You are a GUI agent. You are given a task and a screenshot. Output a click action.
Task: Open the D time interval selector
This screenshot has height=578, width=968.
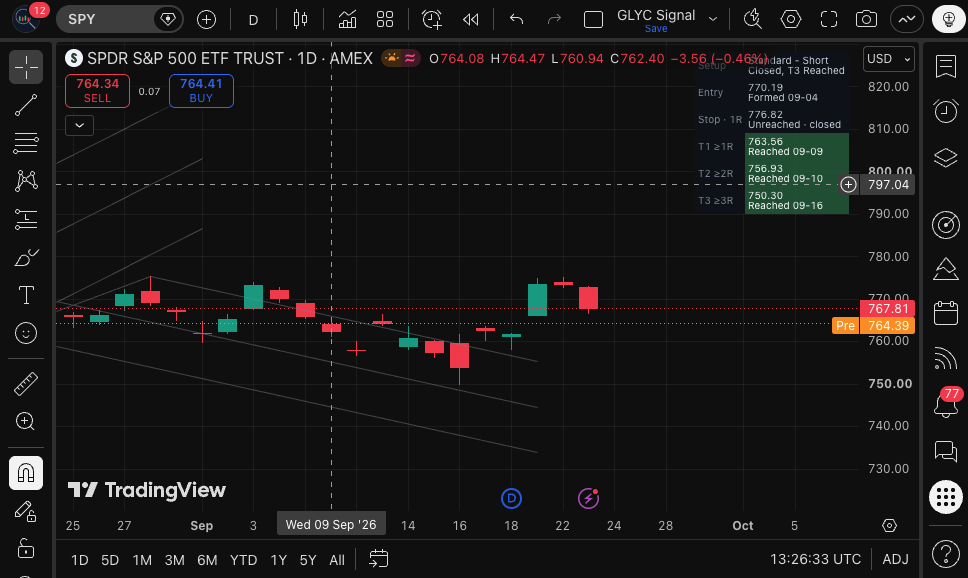pyautogui.click(x=253, y=20)
